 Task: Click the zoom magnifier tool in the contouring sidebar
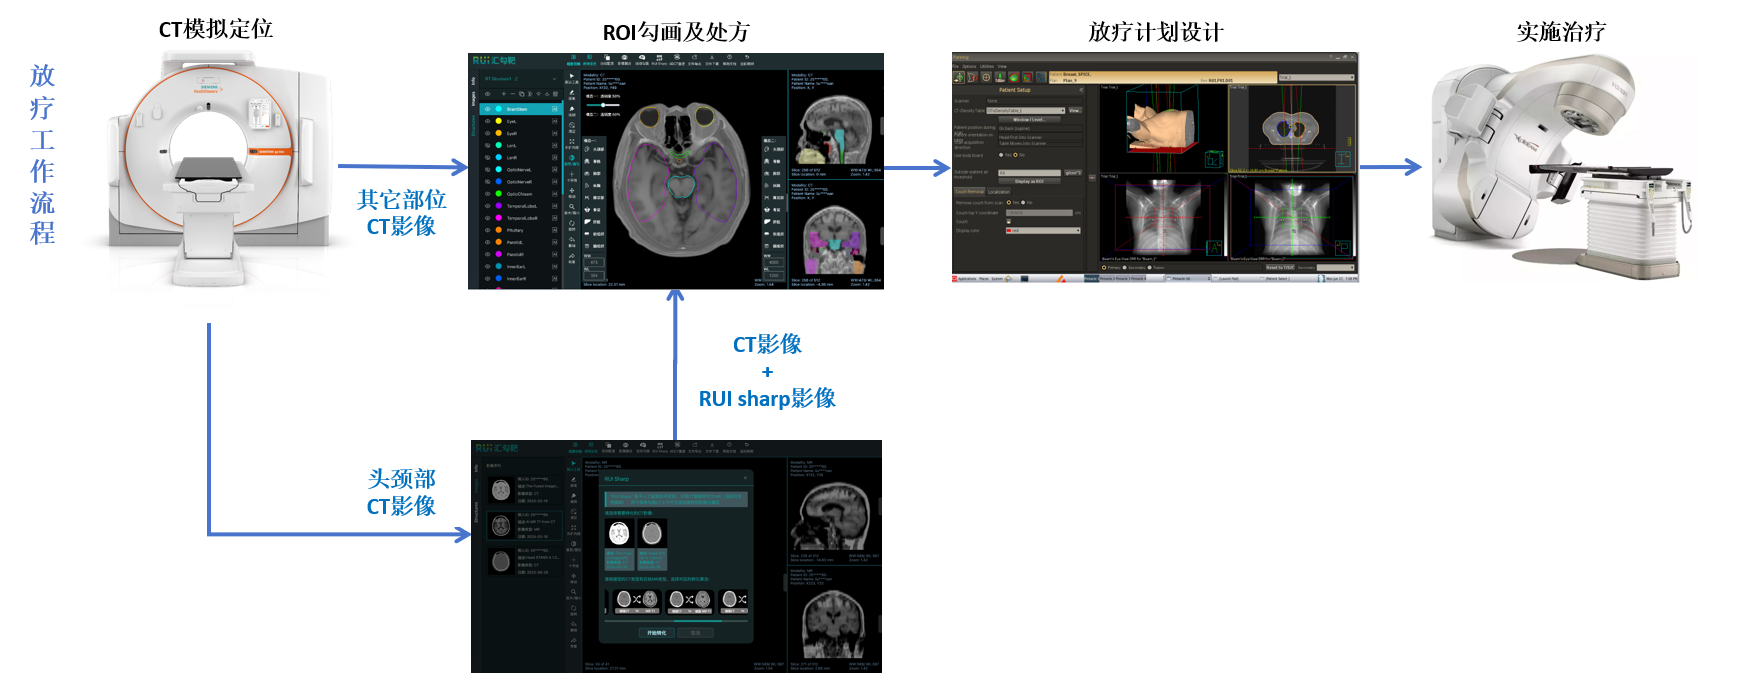[x=572, y=207]
